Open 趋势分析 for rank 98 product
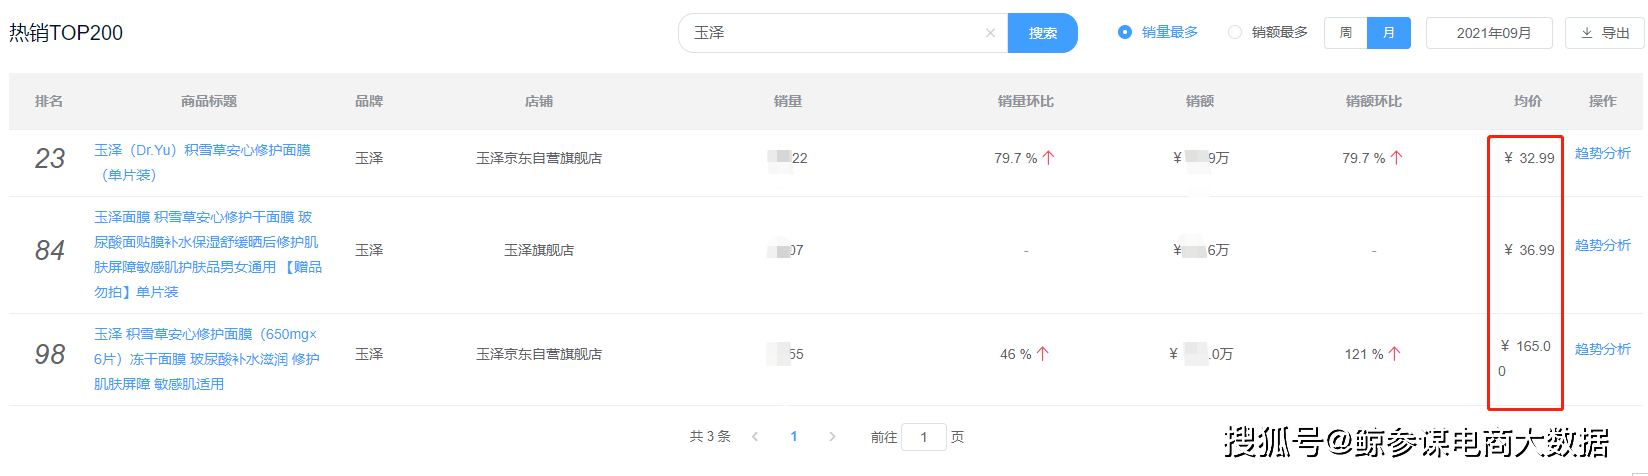Screen dimensions: 1648x476 tap(1602, 349)
